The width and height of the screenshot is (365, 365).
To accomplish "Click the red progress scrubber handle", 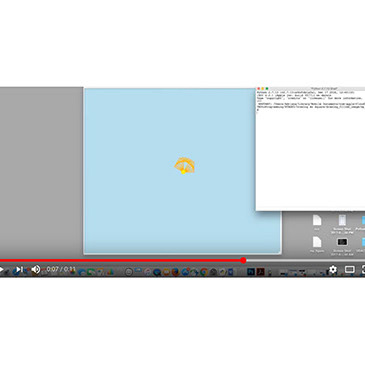I will point(243,260).
